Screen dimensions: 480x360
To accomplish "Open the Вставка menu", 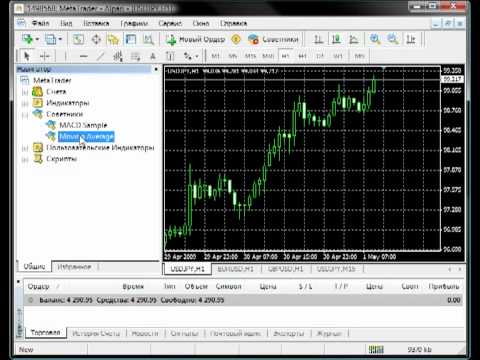I will point(96,23).
